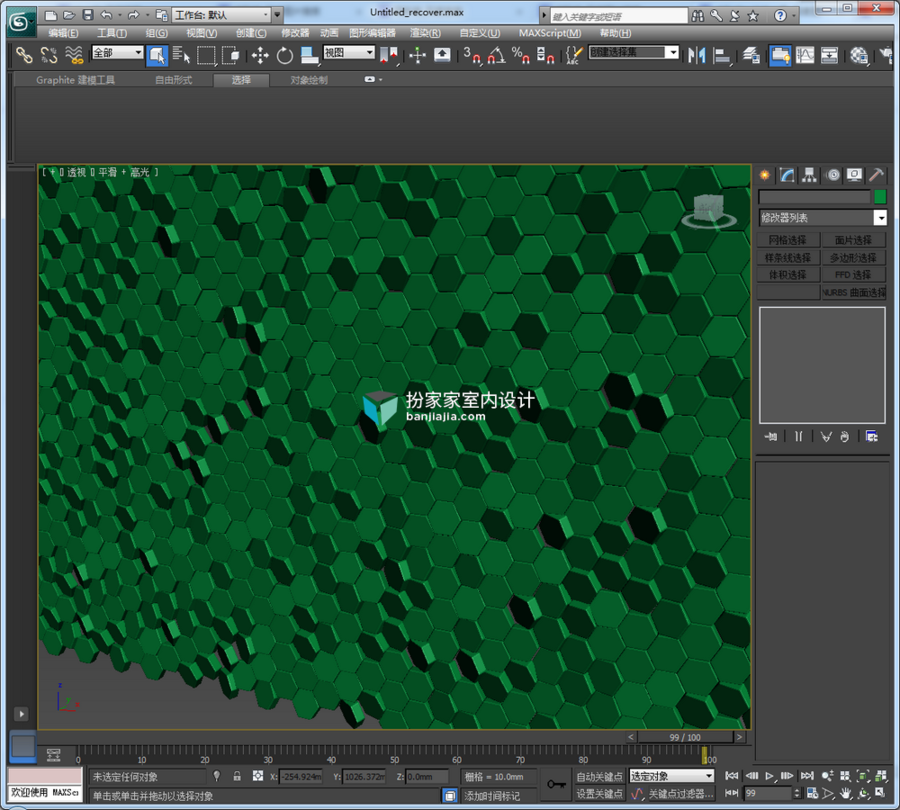The width and height of the screenshot is (900, 810).
Task: Switch to the 自由形式 ribbon tab
Action: point(173,80)
